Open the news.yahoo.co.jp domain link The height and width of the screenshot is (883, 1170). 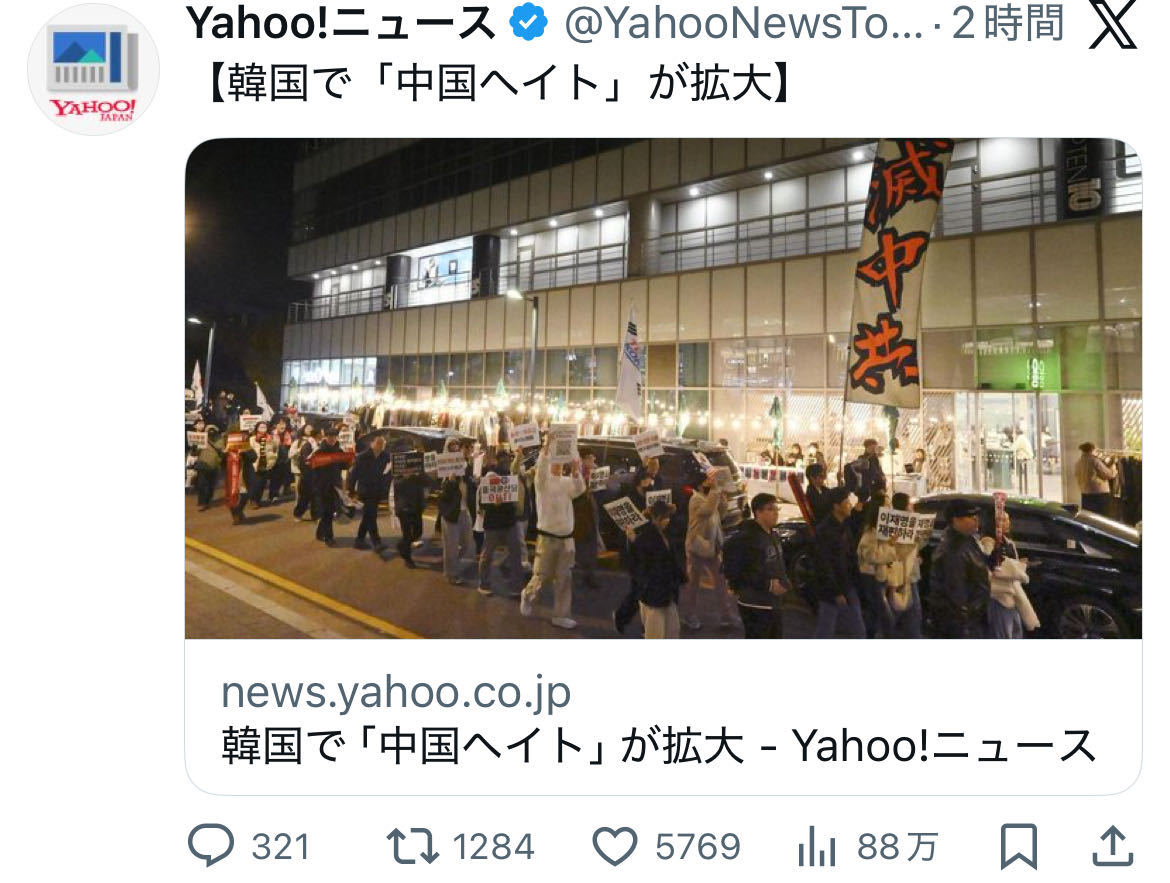pos(396,693)
